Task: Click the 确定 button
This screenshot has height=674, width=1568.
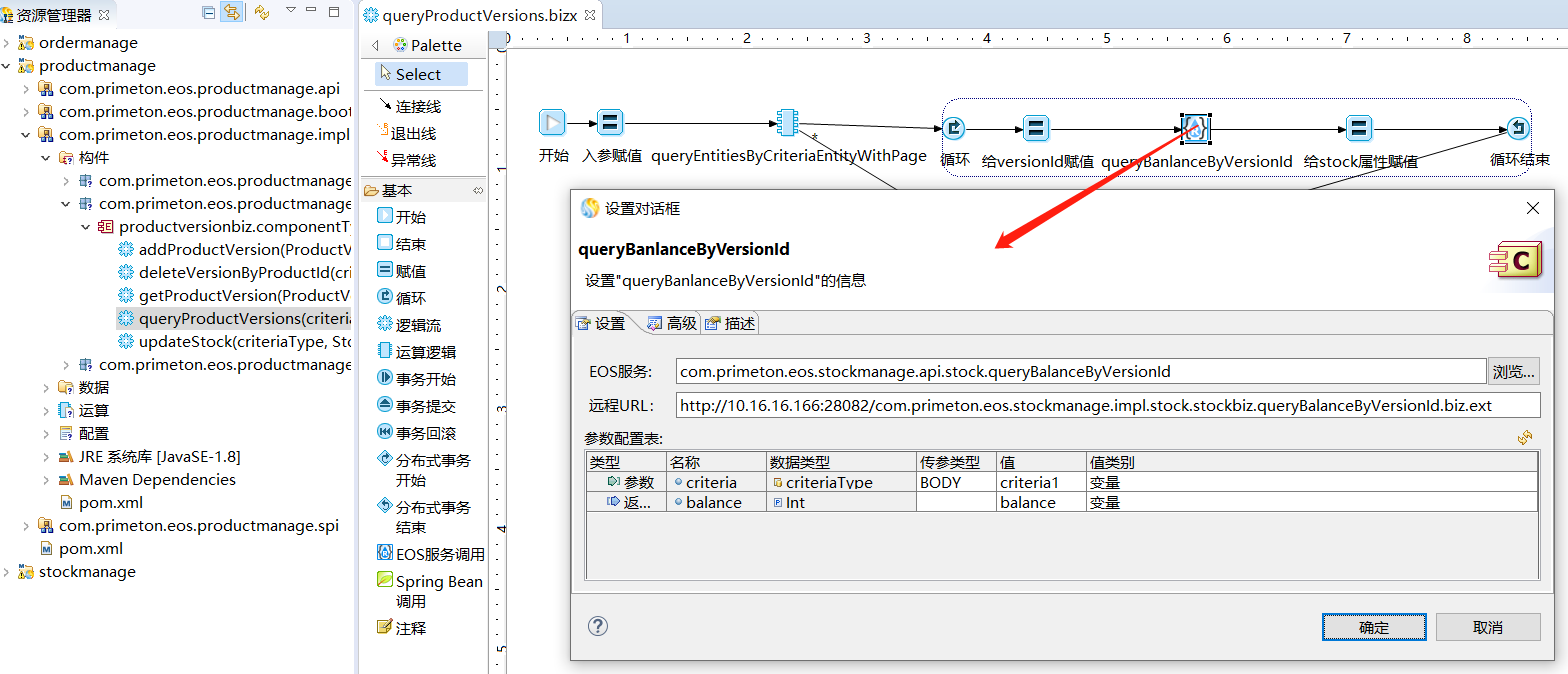Action: pos(1373,627)
